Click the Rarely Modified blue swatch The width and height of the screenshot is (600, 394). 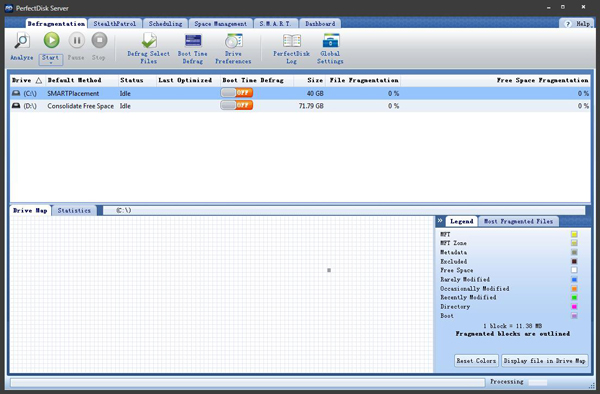[574, 279]
